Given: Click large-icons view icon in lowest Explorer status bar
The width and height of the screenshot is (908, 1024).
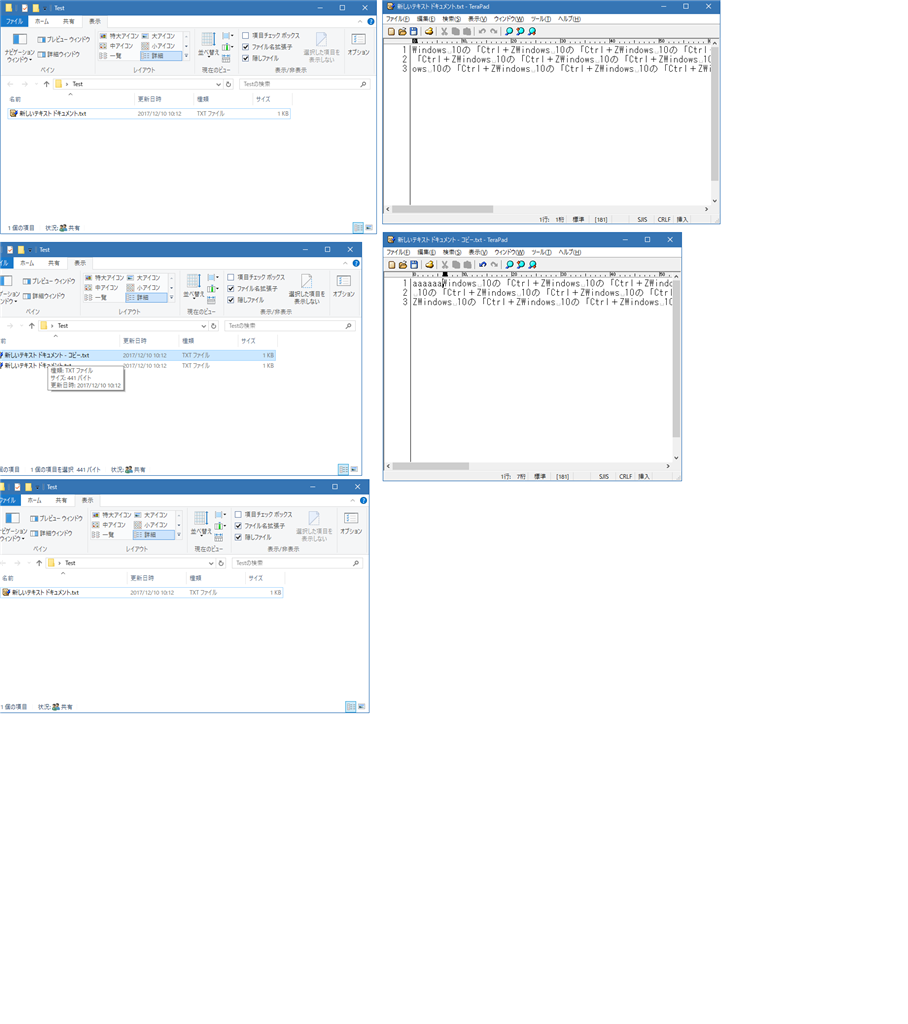Looking at the screenshot, I should (x=361, y=707).
